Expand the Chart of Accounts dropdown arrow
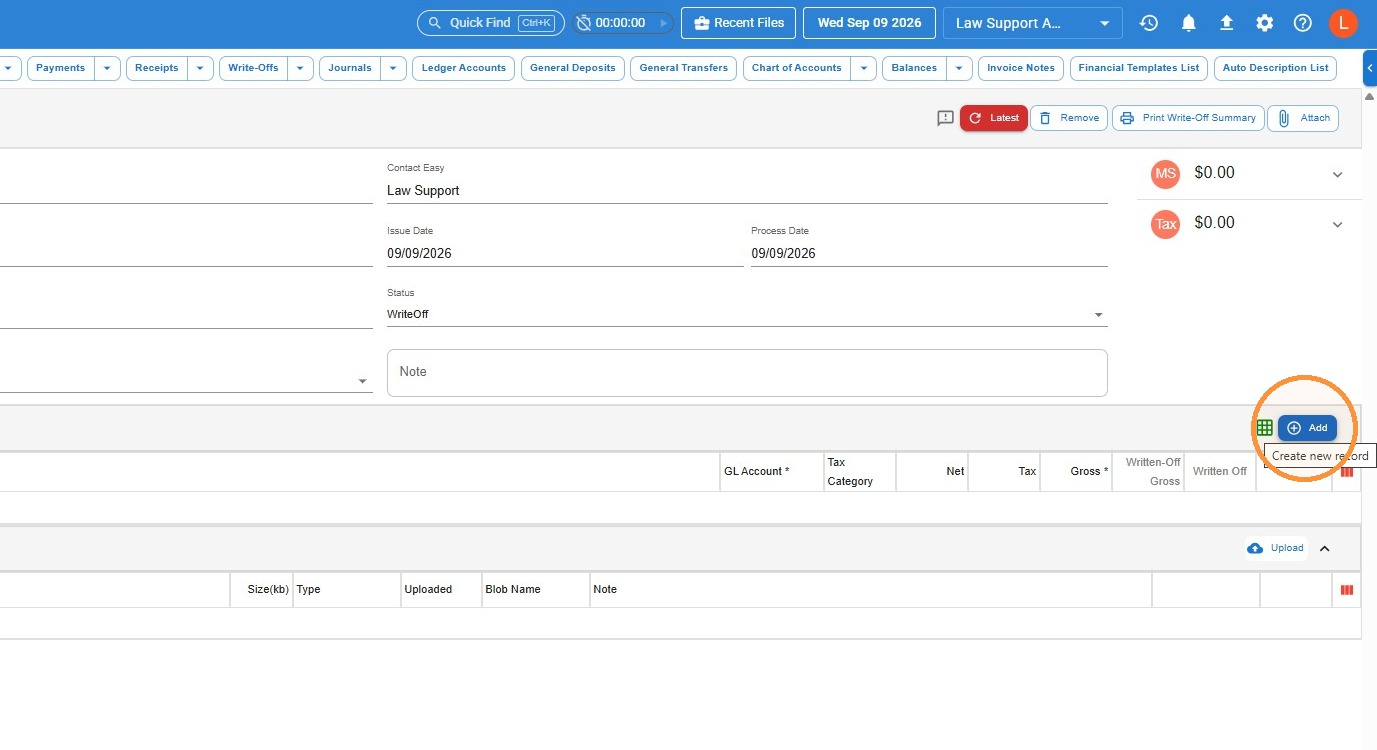This screenshot has height=750, width=1377. (864, 68)
